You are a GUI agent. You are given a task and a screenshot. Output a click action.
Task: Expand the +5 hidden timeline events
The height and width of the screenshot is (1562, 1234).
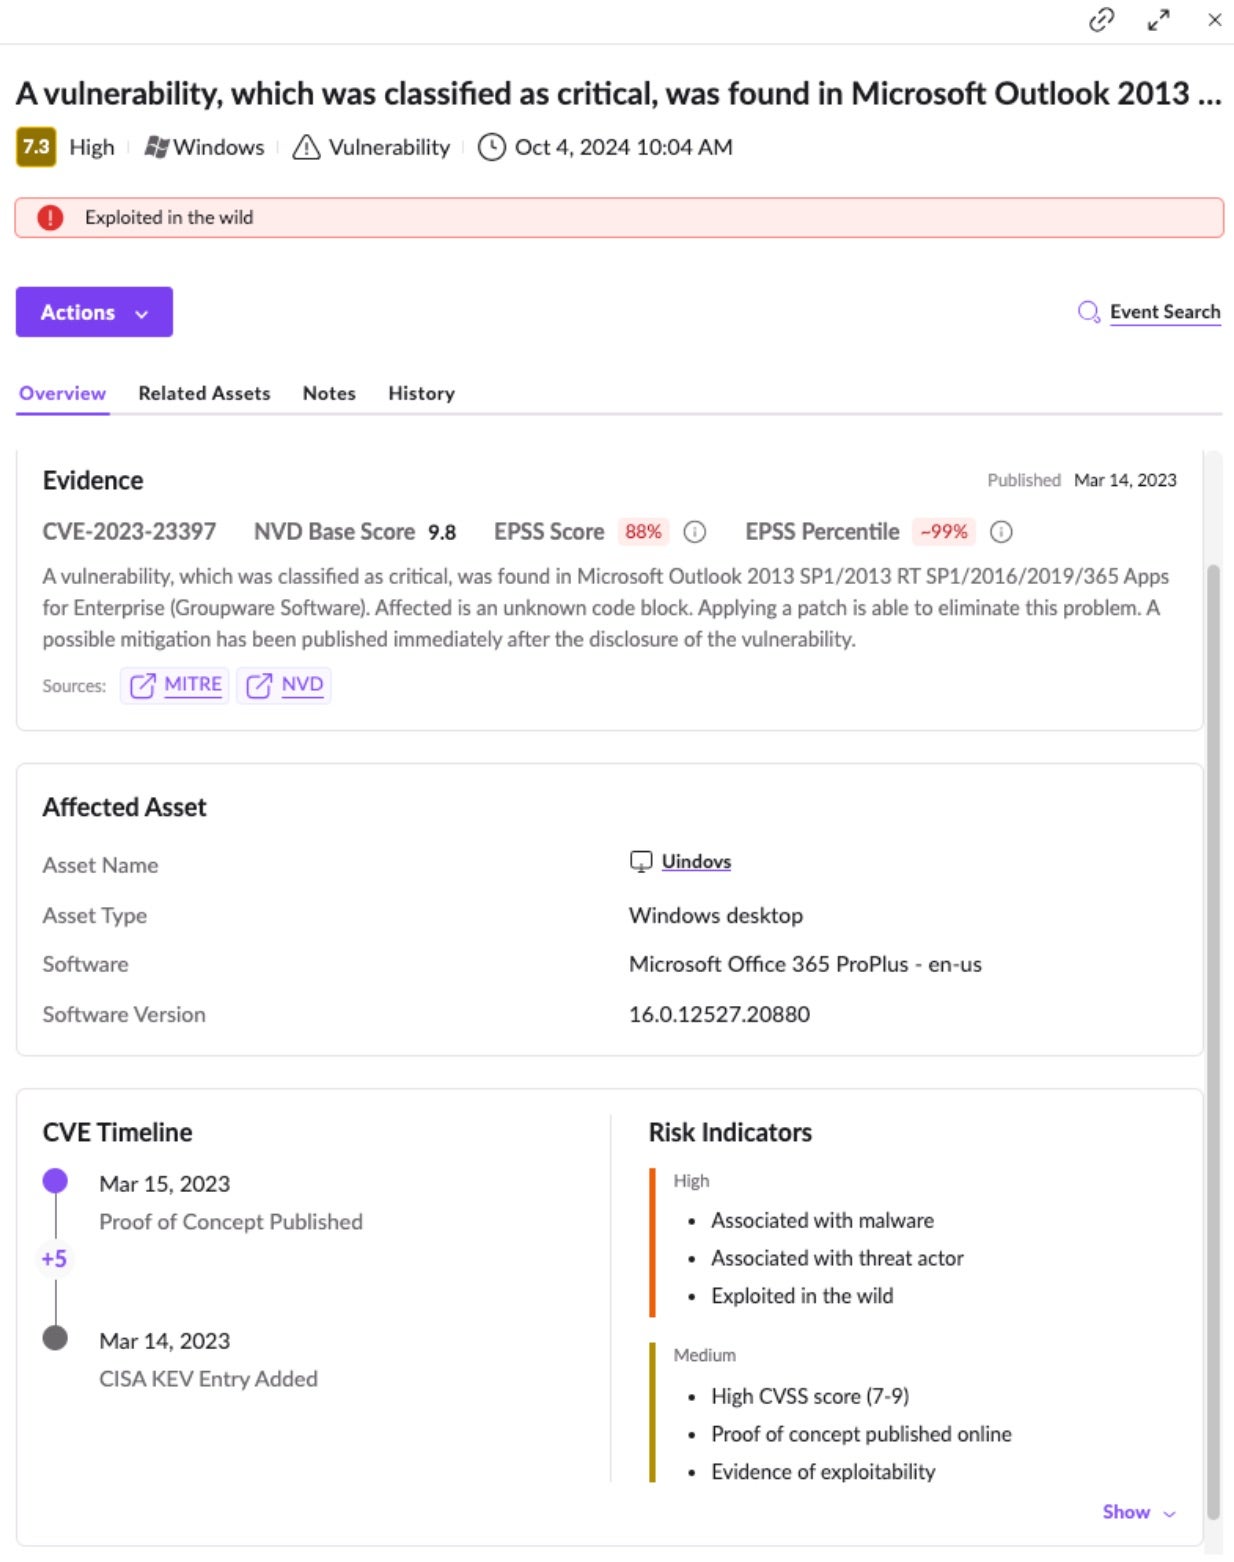click(54, 1259)
